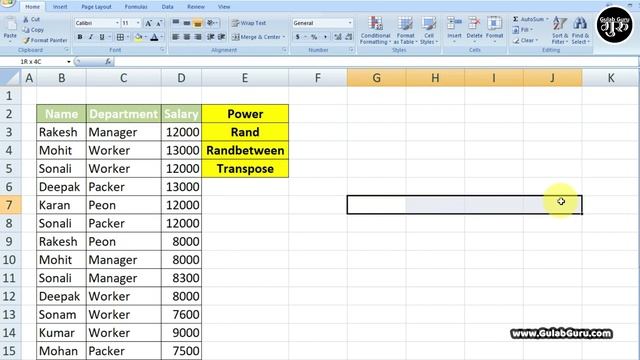
Task: Select column E header
Action: [245, 78]
